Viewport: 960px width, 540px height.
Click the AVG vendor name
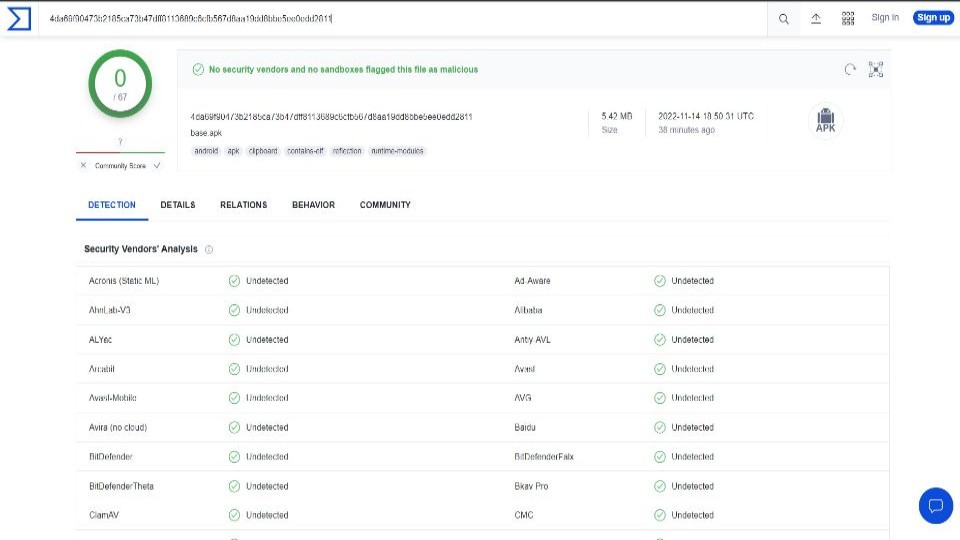(523, 397)
